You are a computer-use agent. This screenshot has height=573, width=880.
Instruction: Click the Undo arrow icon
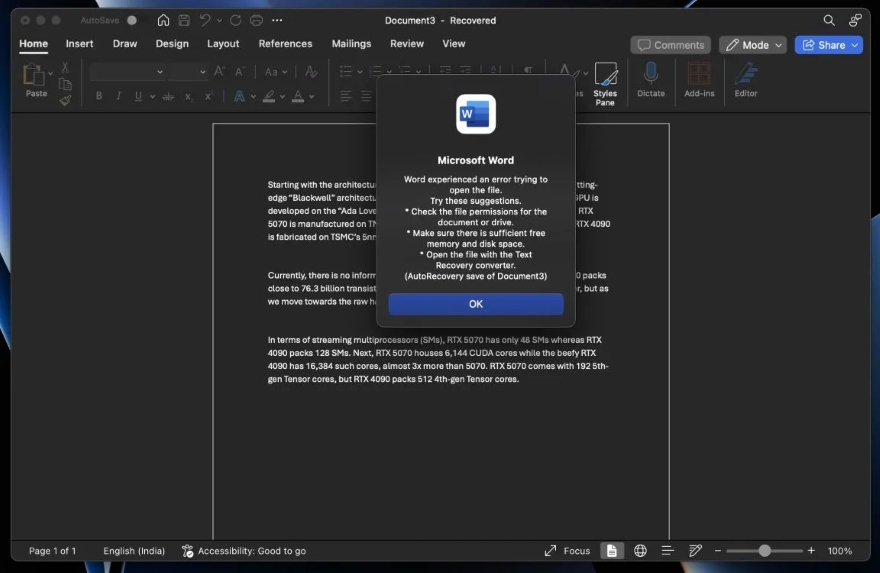205,20
